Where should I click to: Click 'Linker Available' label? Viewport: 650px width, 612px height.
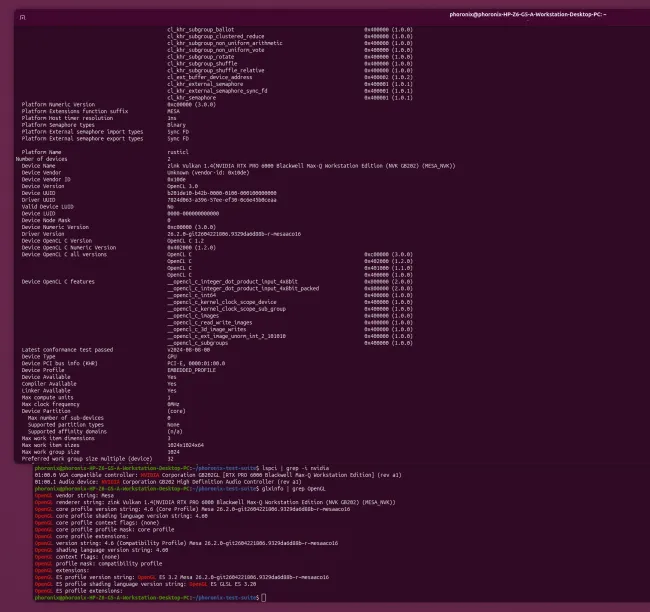coord(46,391)
